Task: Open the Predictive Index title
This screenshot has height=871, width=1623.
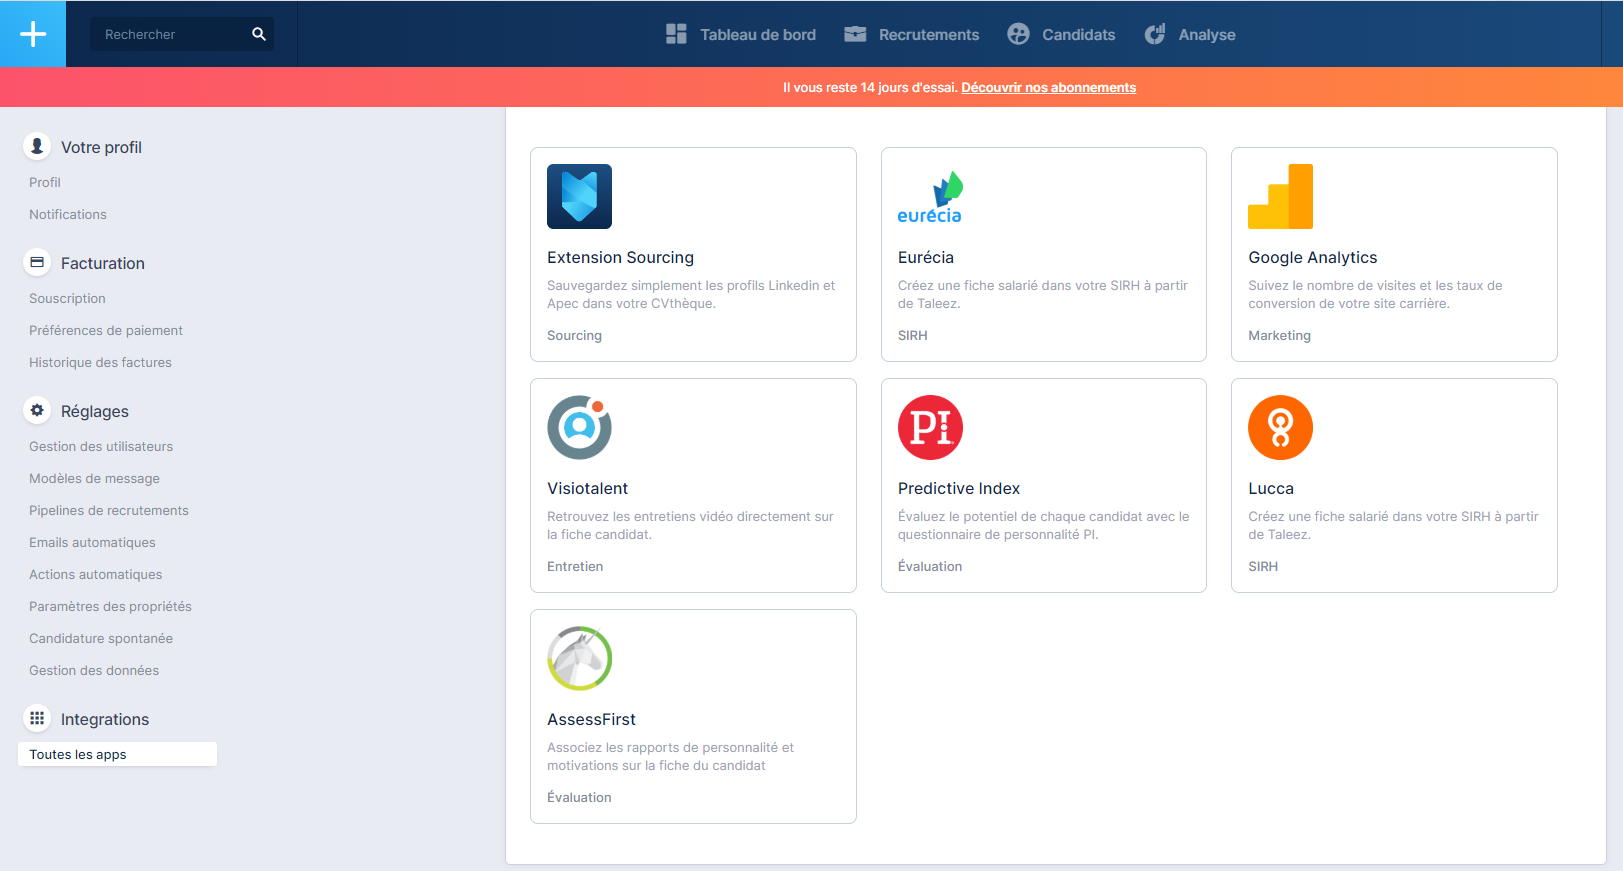Action: tap(959, 488)
